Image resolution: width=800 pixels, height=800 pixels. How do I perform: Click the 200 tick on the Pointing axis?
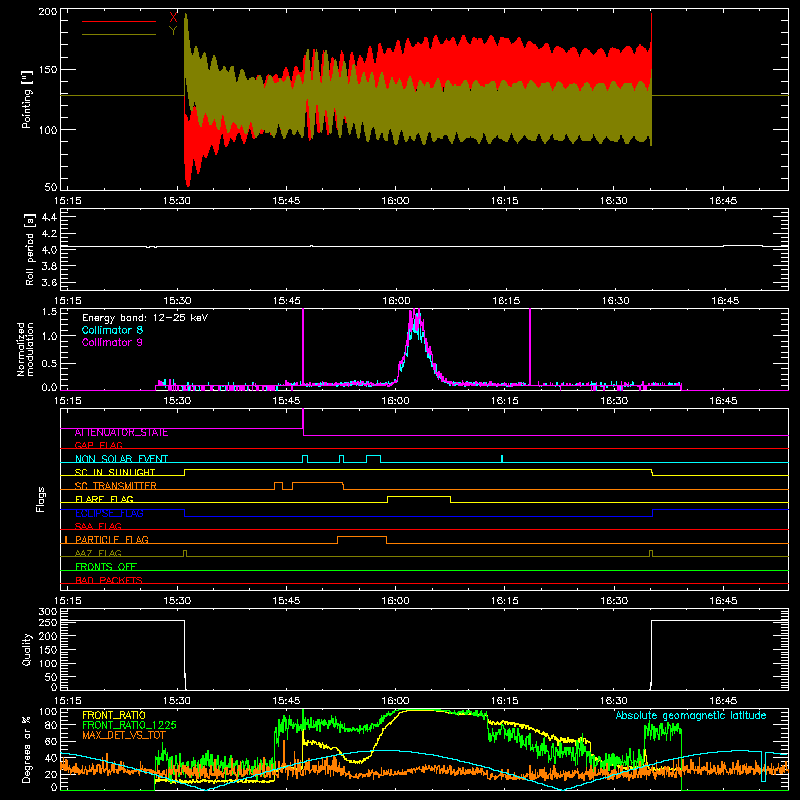pyautogui.click(x=48, y=12)
